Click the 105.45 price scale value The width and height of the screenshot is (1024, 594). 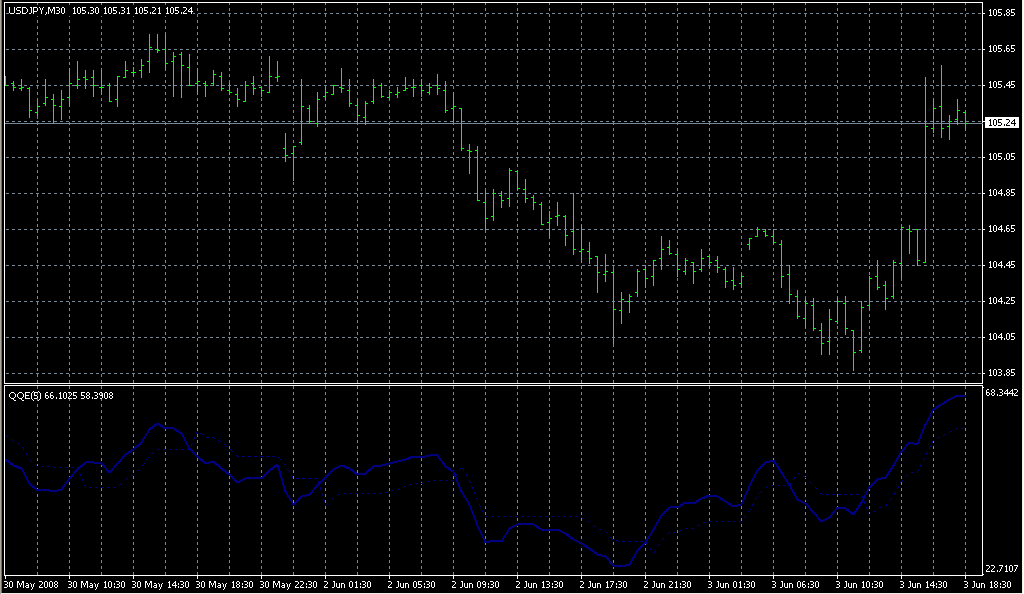[1000, 85]
